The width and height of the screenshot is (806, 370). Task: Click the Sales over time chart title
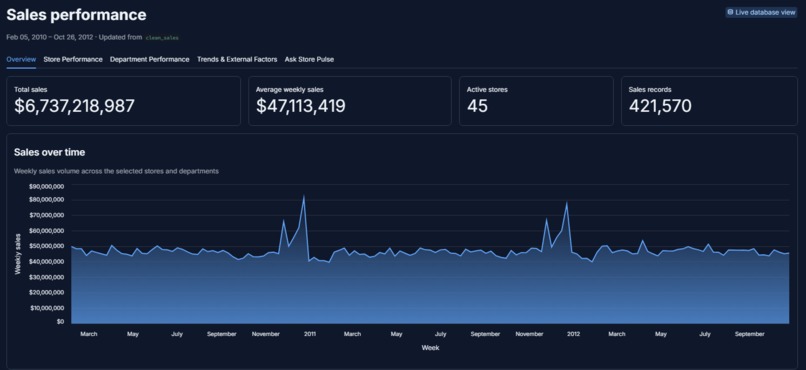click(x=49, y=153)
